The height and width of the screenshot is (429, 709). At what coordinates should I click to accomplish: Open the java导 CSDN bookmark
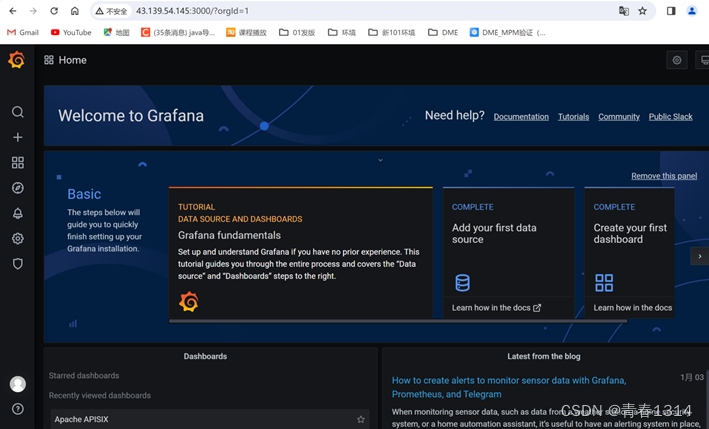tap(178, 33)
